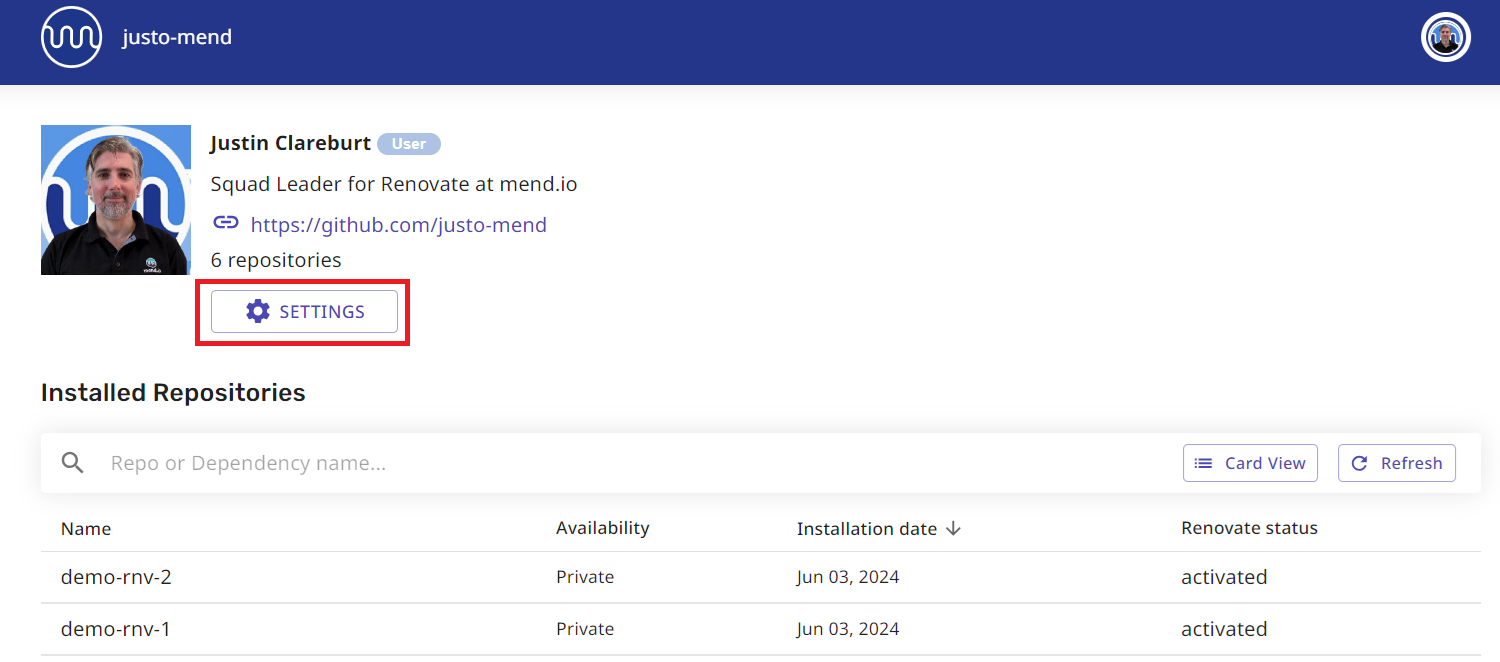Open the demo-rnv-2 repository row

(760, 577)
